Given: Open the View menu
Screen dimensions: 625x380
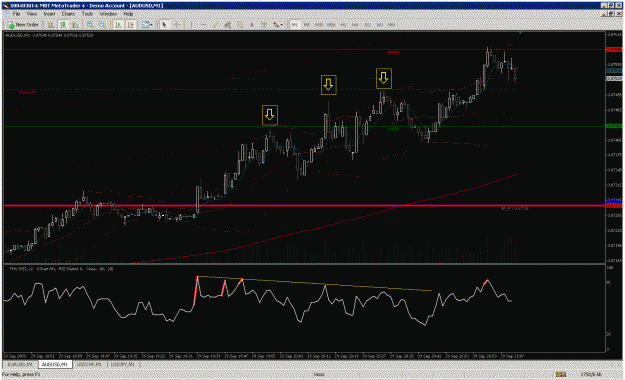Looking at the screenshot, I should tap(32, 14).
